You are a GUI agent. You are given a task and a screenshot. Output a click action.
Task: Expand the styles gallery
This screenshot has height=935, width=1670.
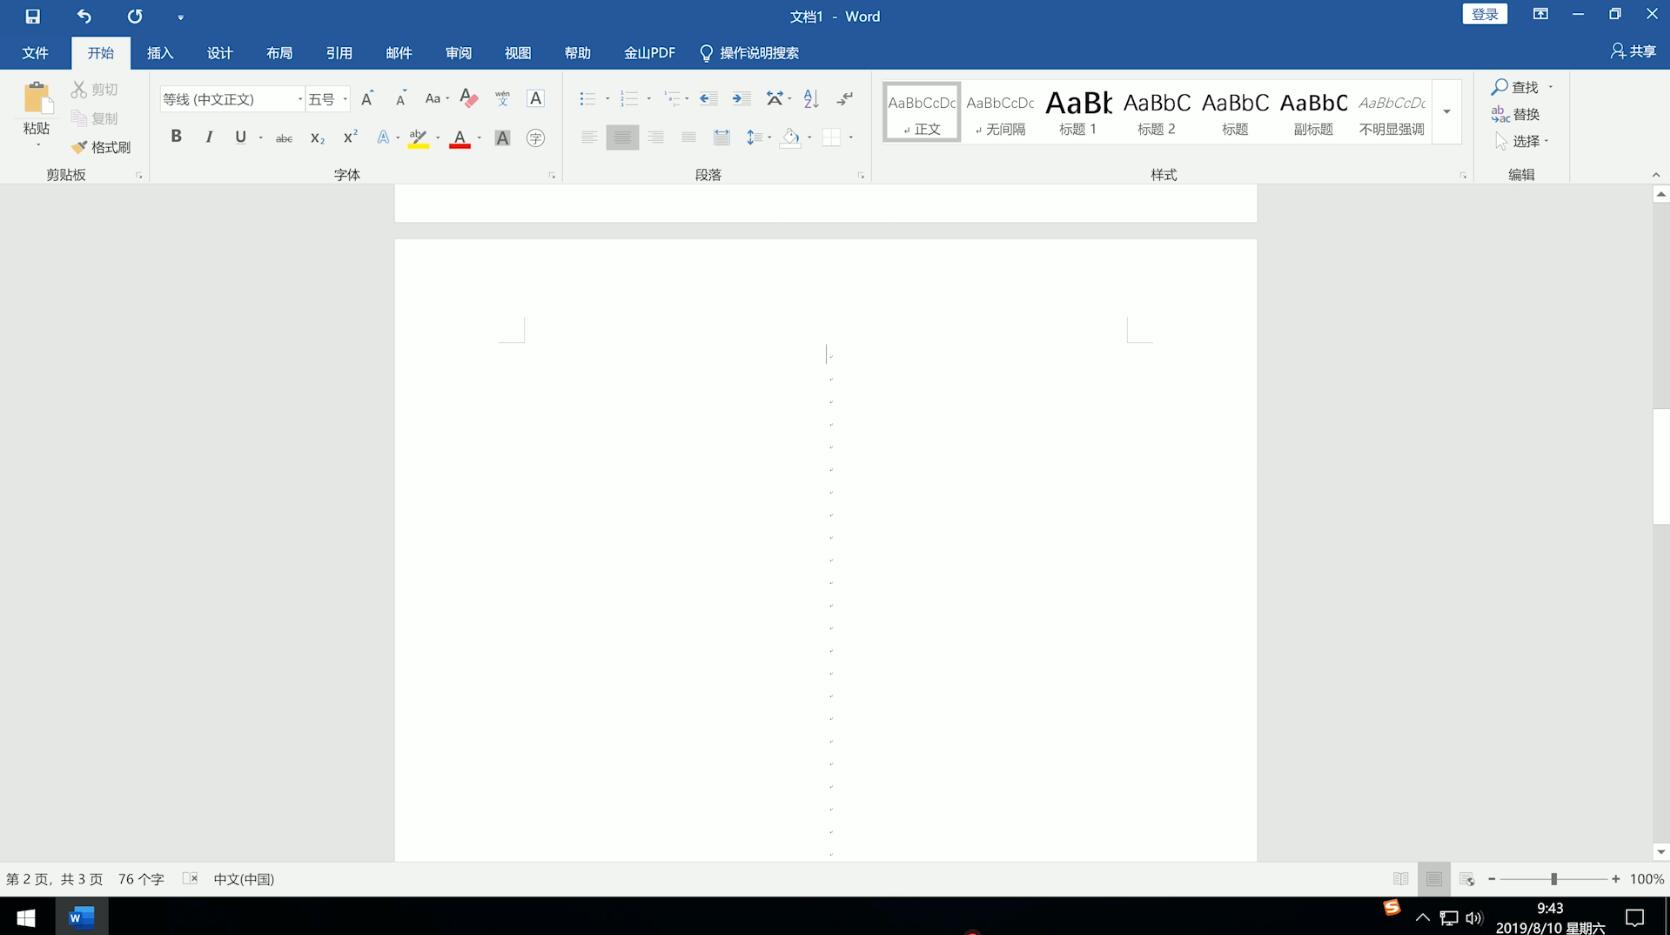(x=1446, y=111)
